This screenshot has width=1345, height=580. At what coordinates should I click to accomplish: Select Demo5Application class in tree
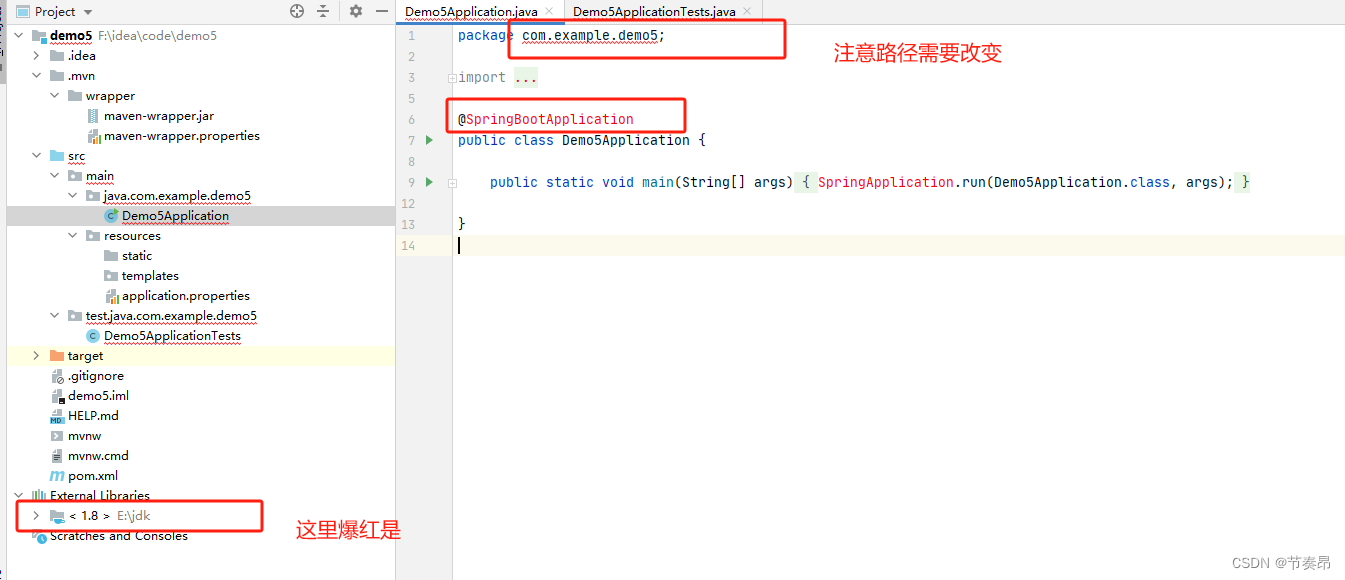click(x=175, y=216)
